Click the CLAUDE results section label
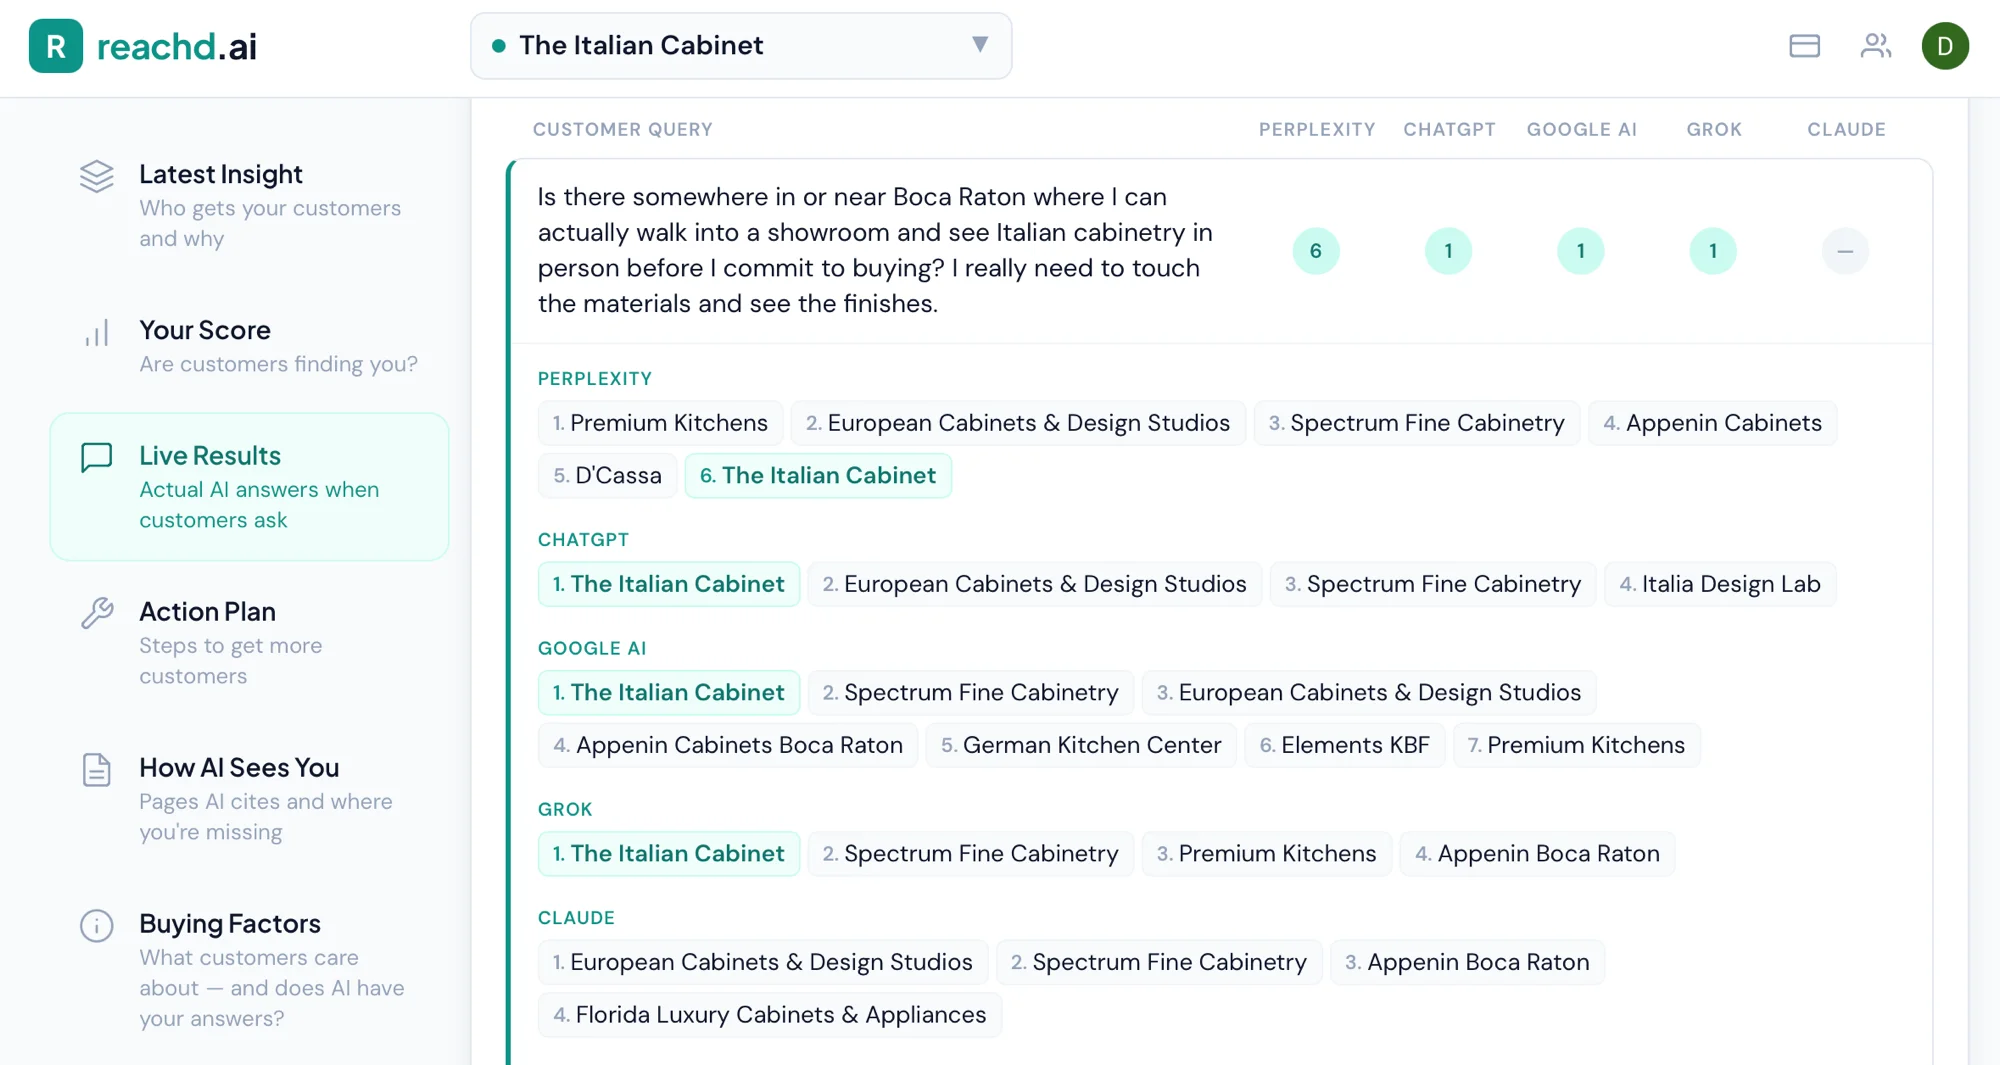The height and width of the screenshot is (1065, 2000). [x=577, y=918]
